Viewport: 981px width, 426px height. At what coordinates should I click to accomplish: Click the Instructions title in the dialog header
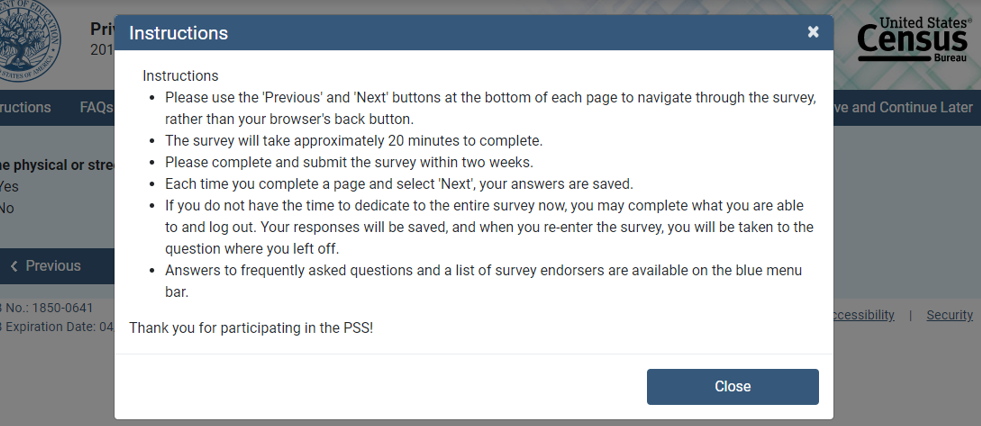(179, 33)
